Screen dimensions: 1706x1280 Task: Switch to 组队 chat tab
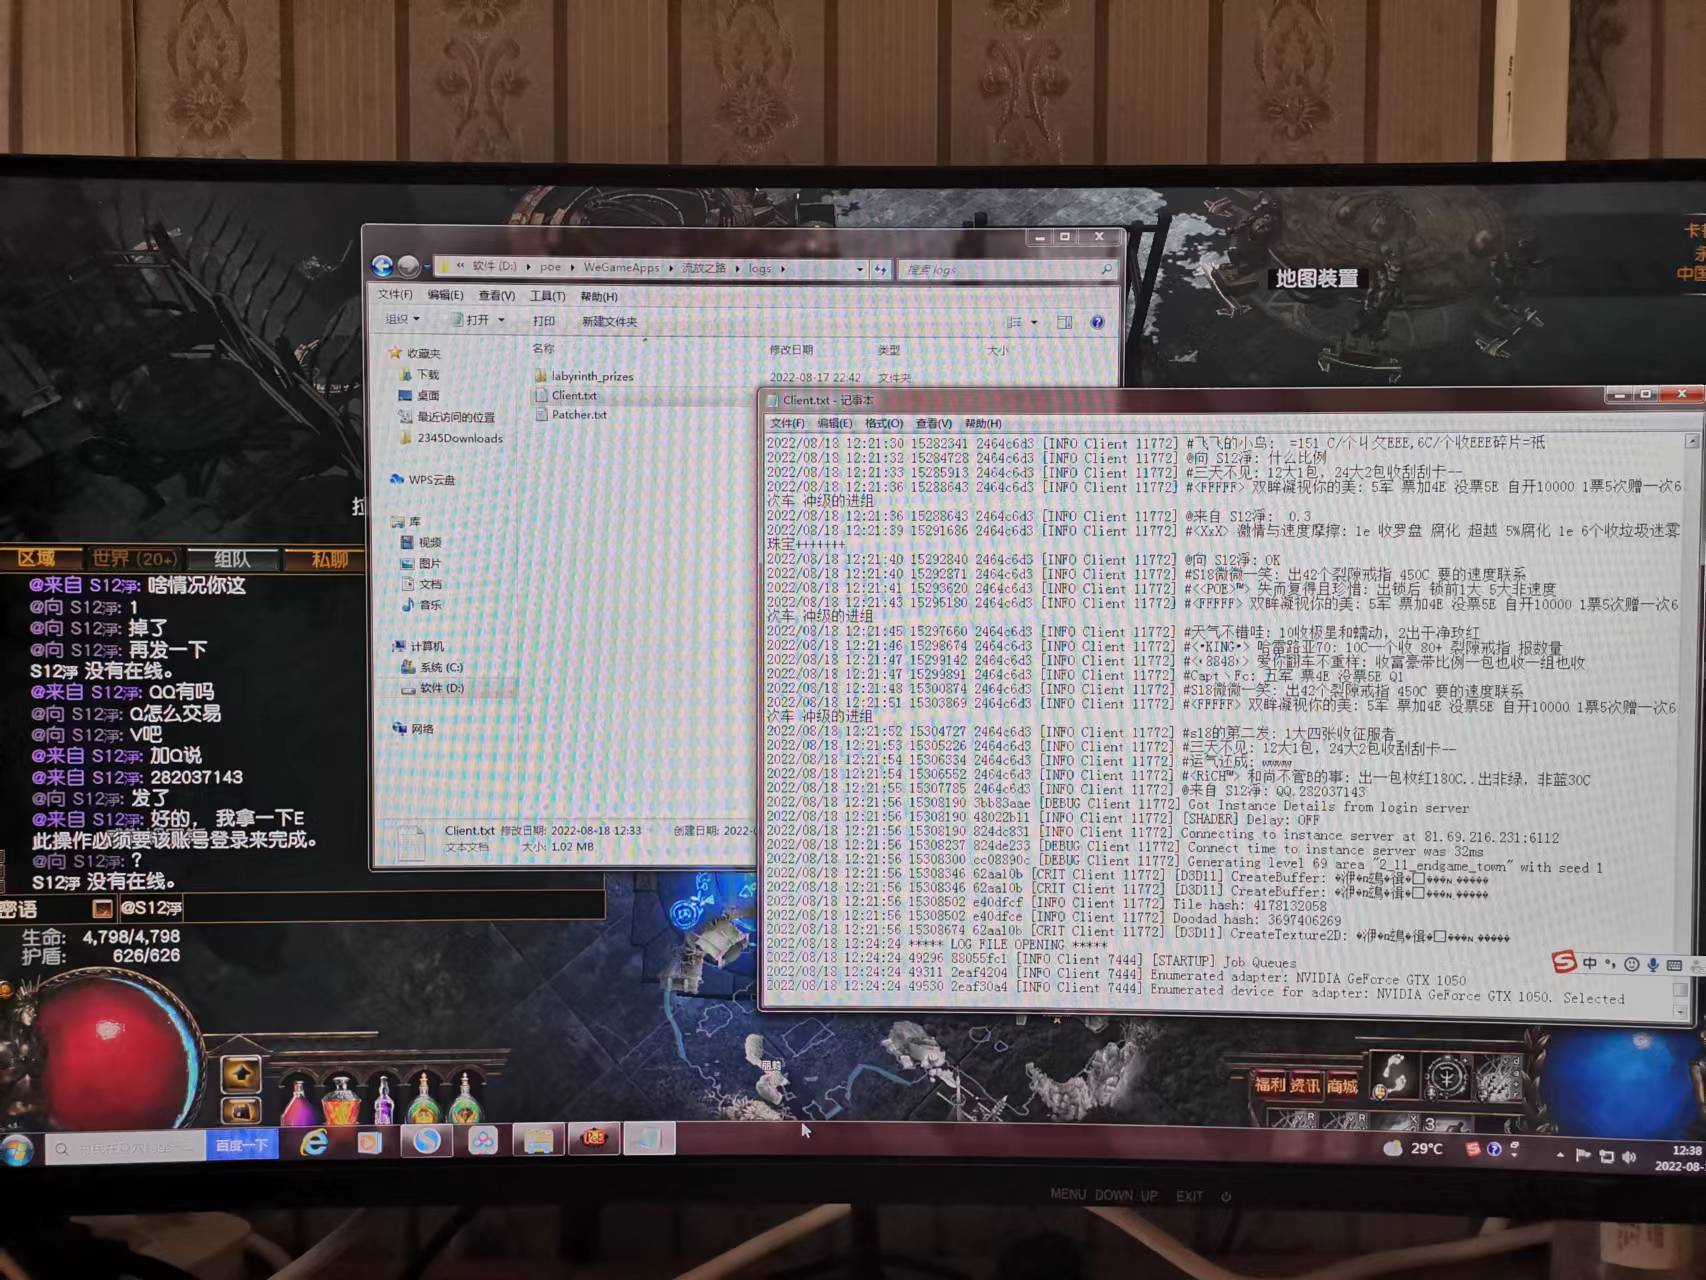click(x=232, y=558)
